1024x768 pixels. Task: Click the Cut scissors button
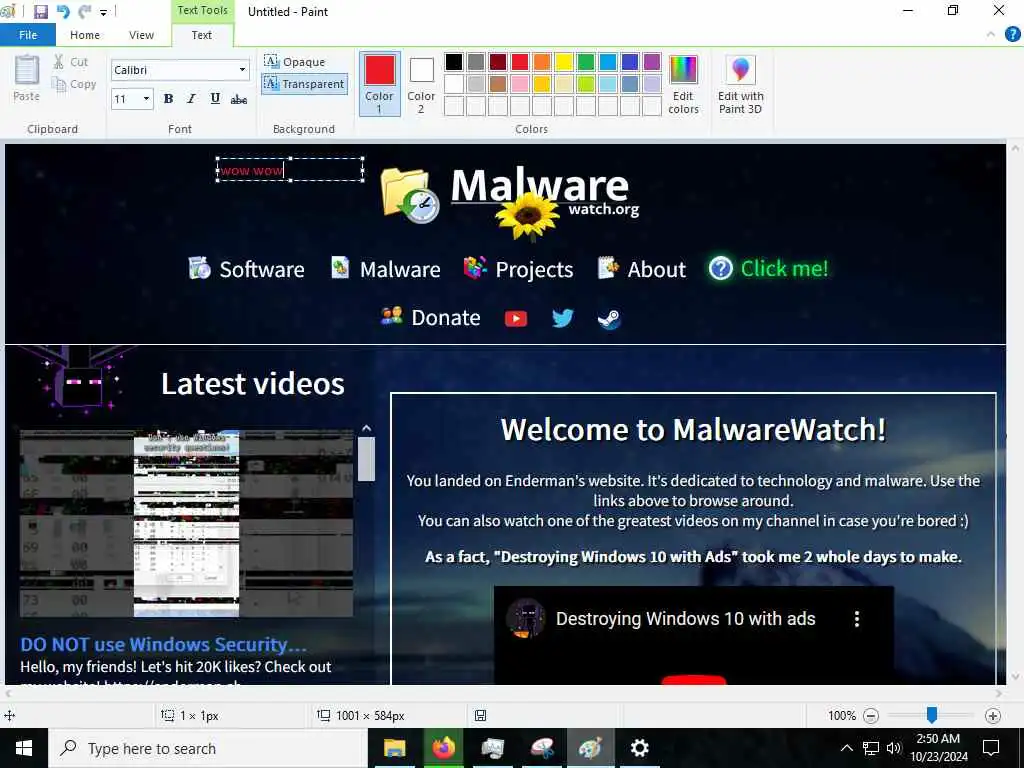(x=71, y=62)
